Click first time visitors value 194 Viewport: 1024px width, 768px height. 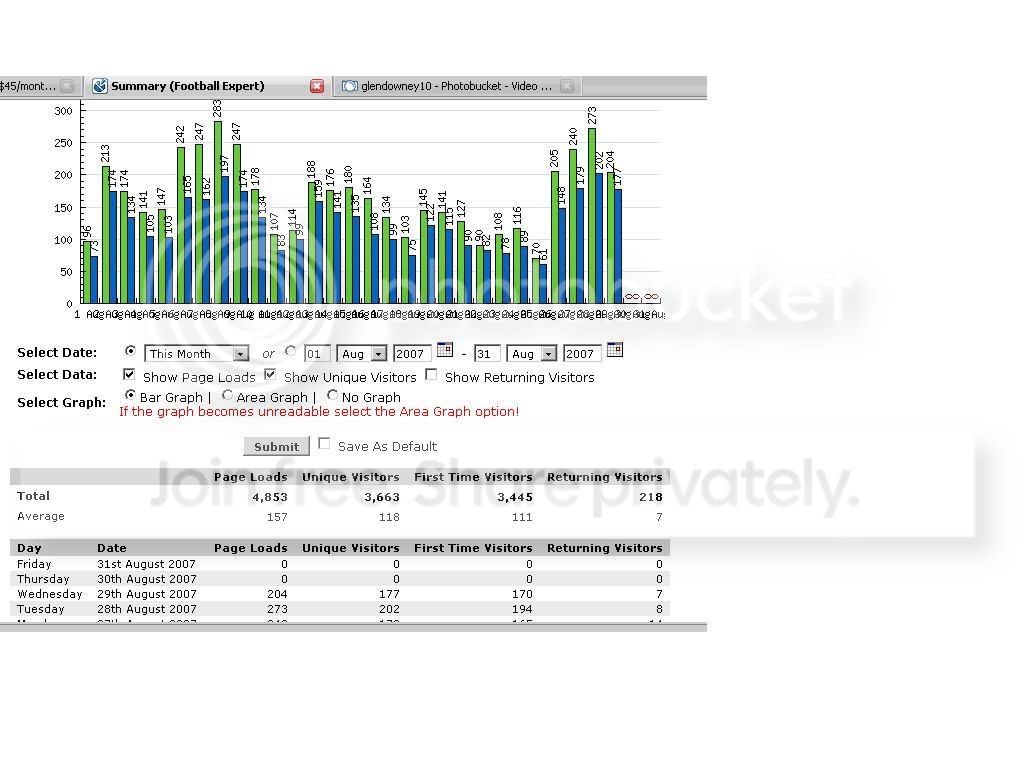click(522, 609)
